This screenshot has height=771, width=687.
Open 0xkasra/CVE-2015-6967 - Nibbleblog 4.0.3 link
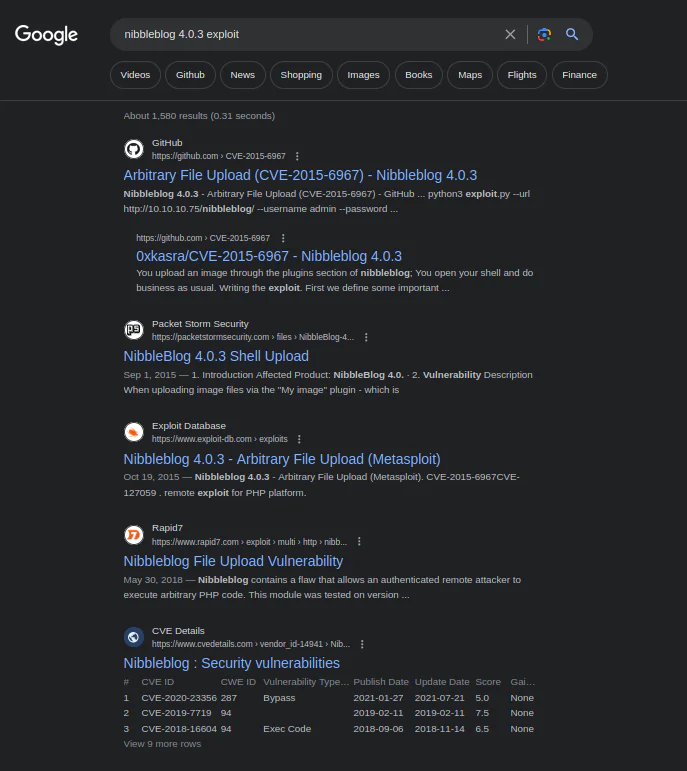pos(269,256)
